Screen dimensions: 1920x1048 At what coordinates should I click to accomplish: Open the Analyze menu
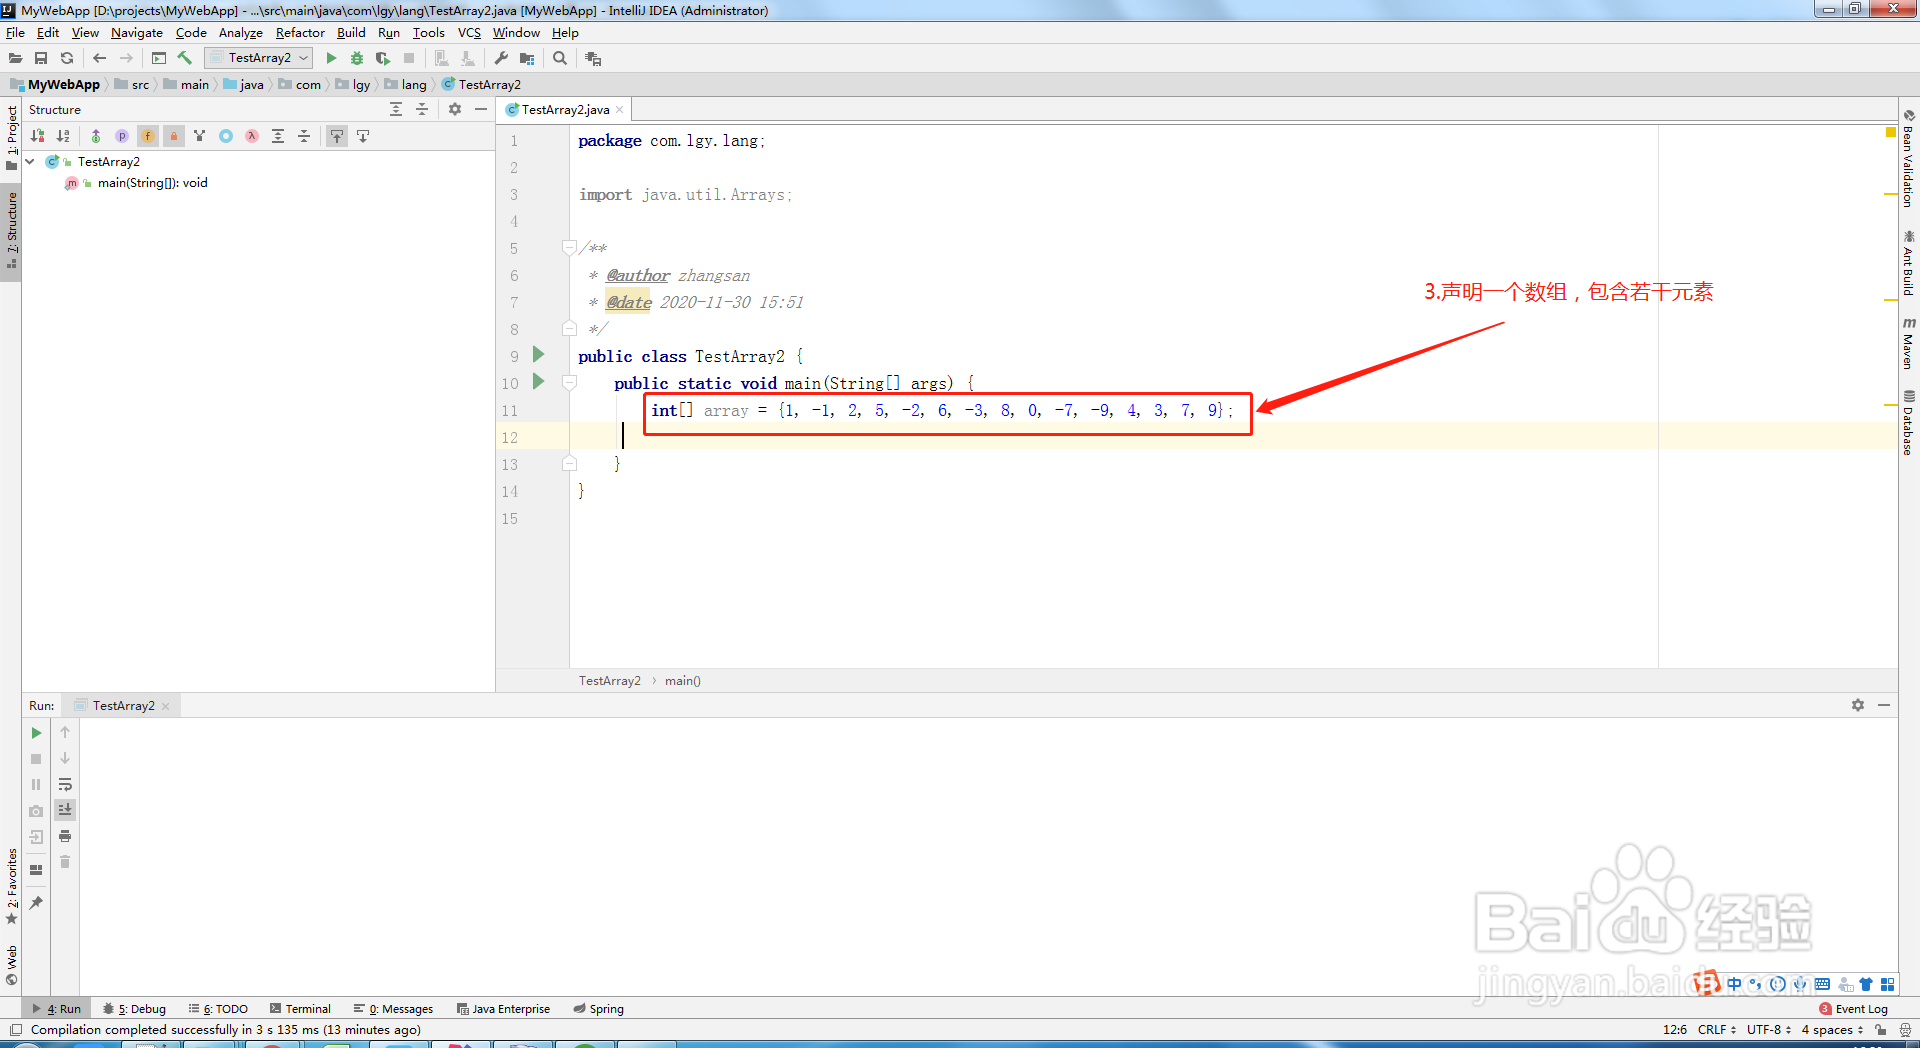pyautogui.click(x=240, y=33)
